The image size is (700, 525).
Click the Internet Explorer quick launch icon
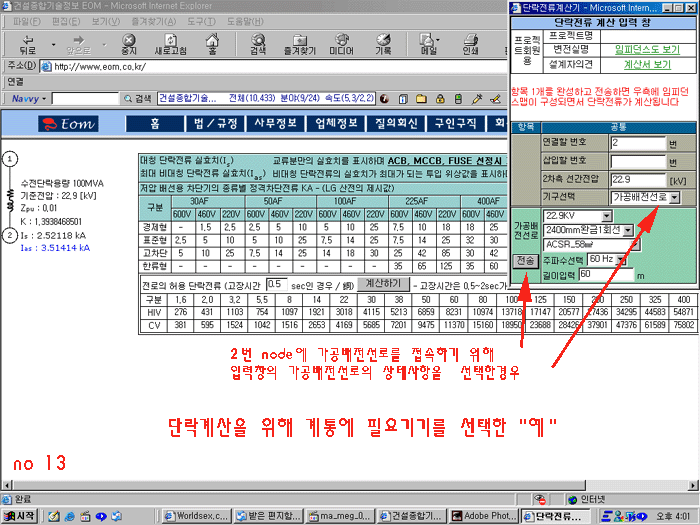click(x=70, y=516)
